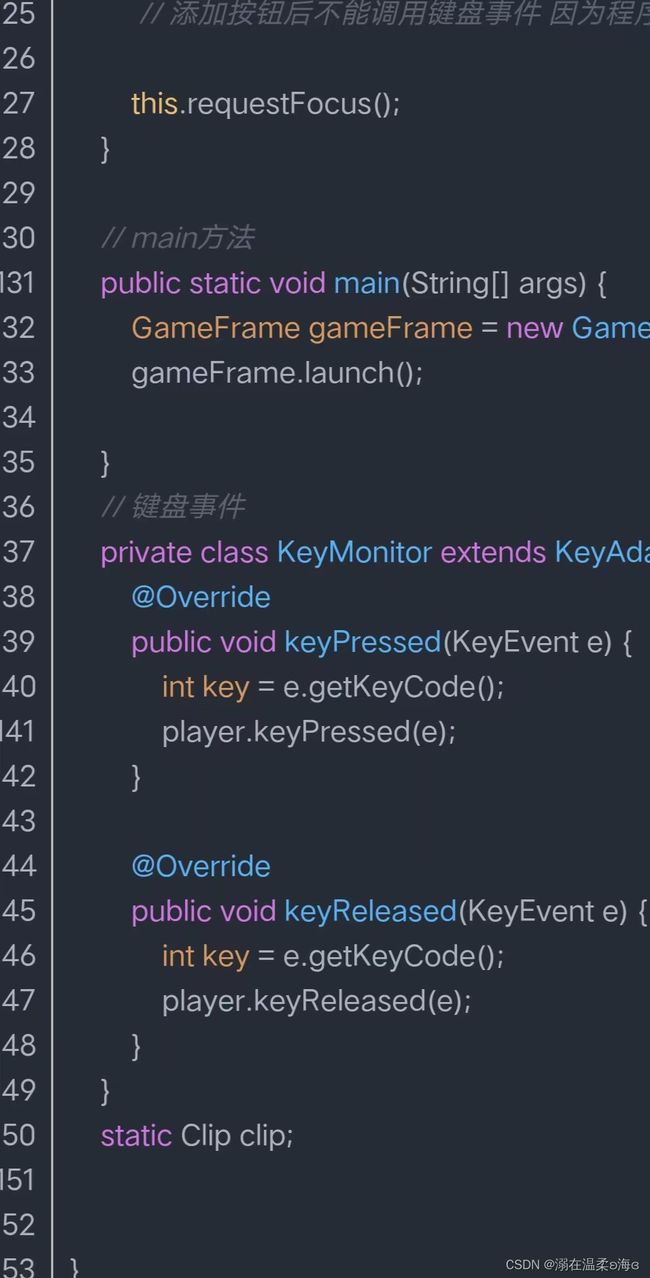This screenshot has width=650, height=1278.
Task: Click the 键盘事件 comment
Action: click(x=173, y=507)
